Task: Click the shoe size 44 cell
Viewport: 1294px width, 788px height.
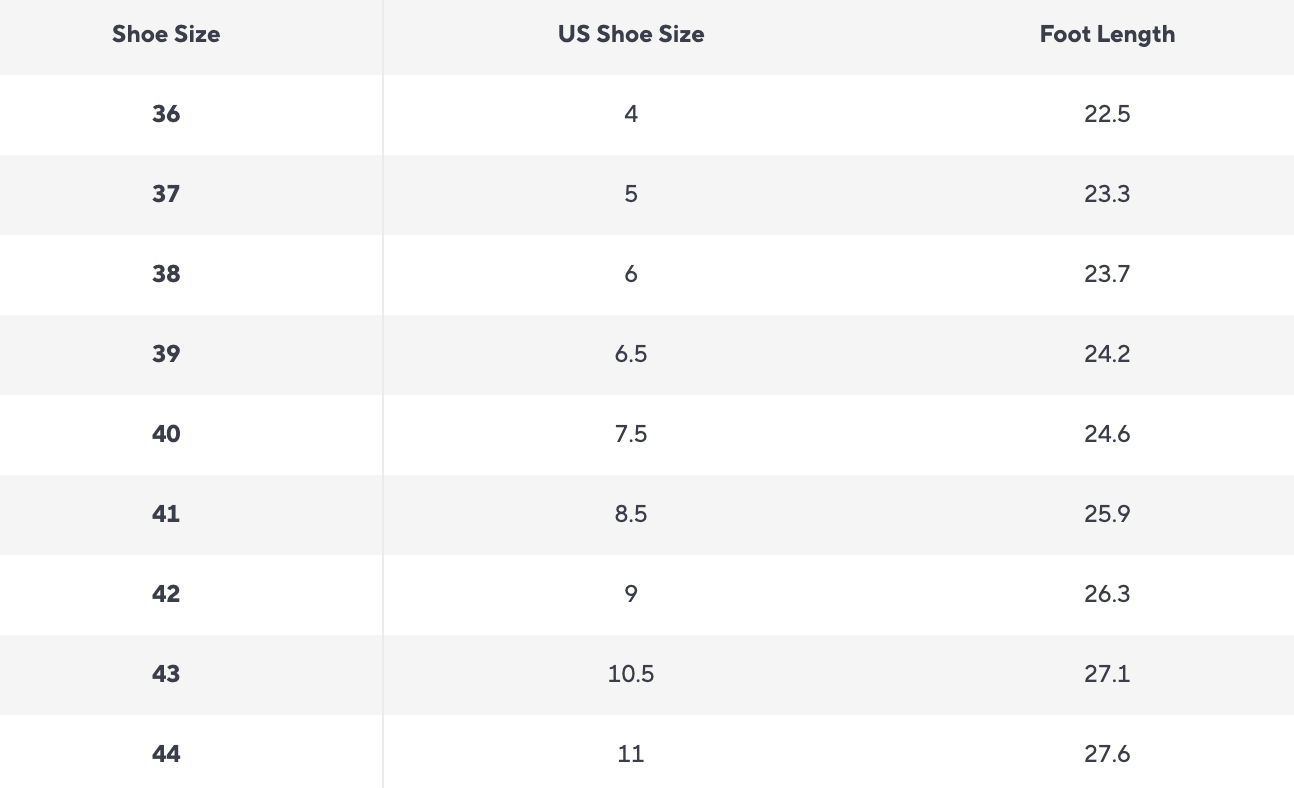Action: [x=166, y=754]
